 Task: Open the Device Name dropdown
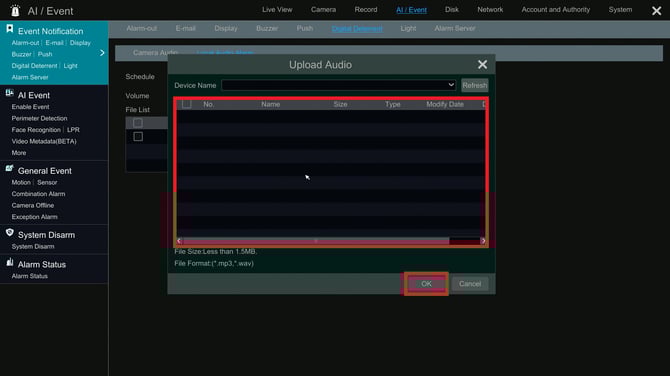339,85
